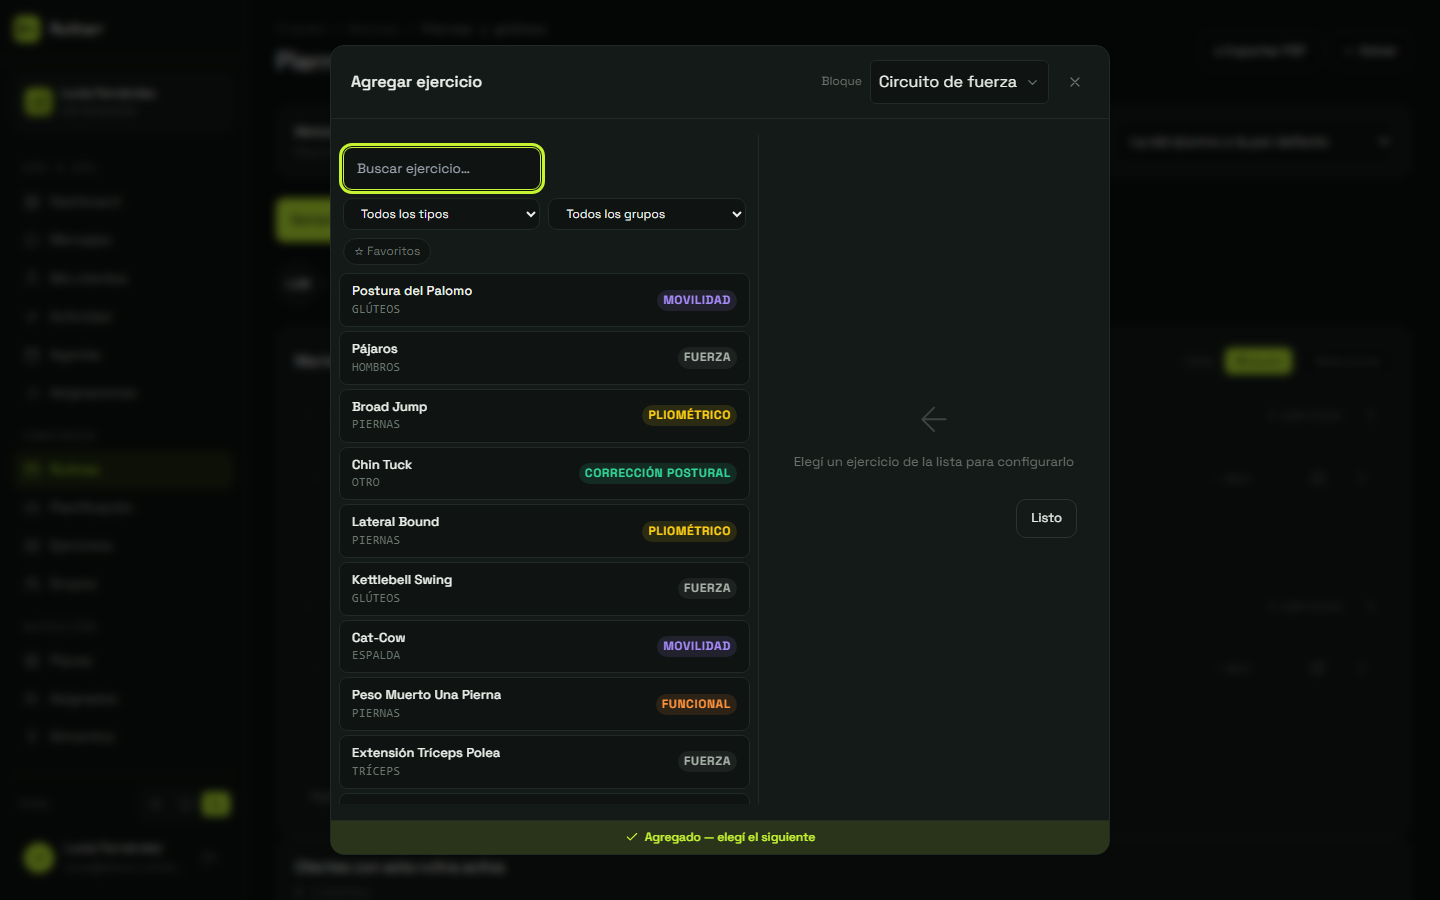This screenshot has height=900, width=1440.
Task: Toggle the Favoritos star filter
Action: 387,251
